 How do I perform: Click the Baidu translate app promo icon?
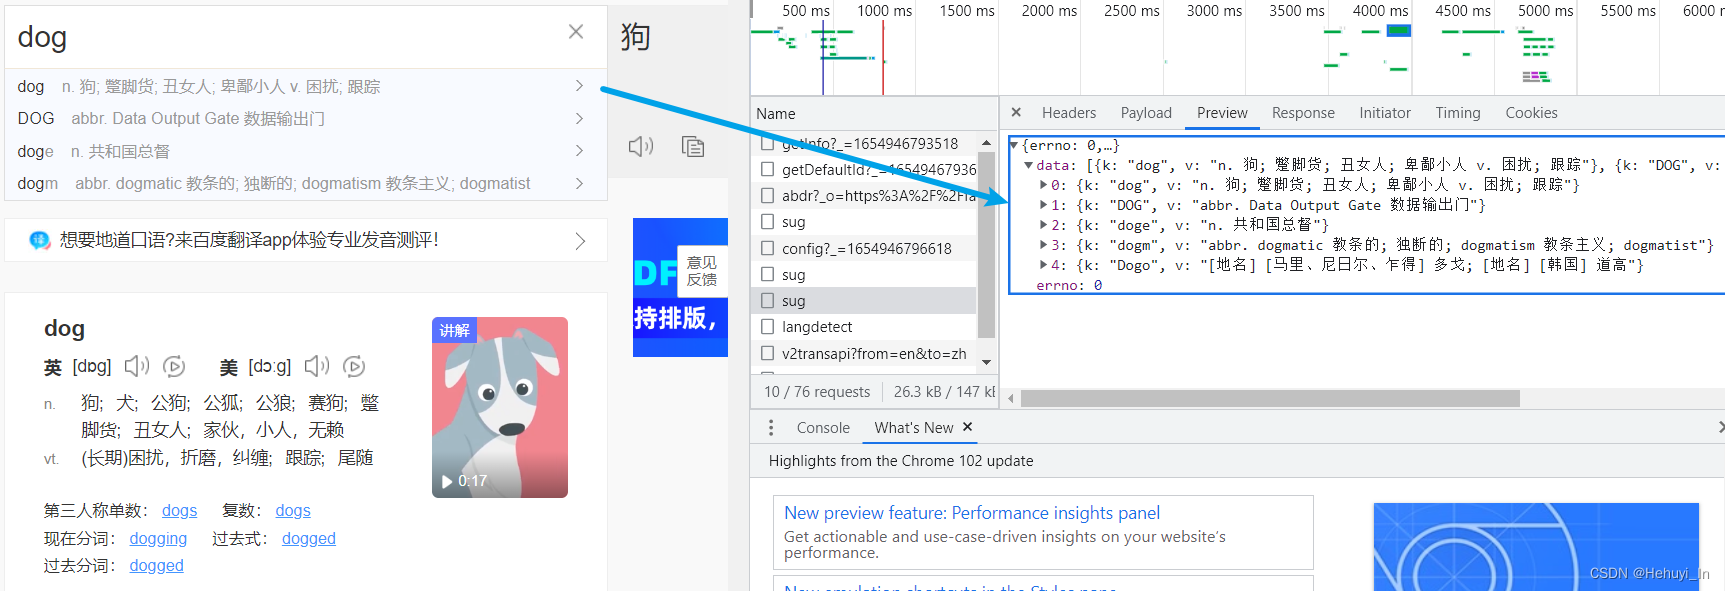coord(40,240)
